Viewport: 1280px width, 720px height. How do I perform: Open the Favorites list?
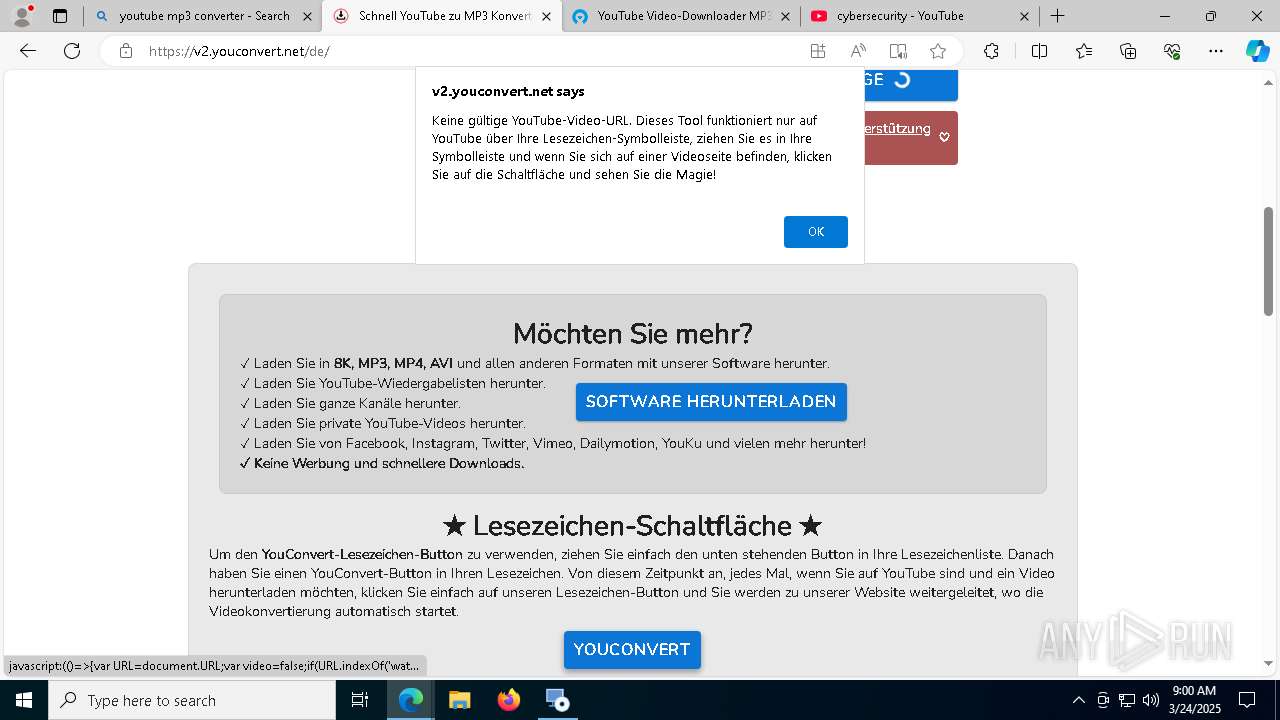1084,51
